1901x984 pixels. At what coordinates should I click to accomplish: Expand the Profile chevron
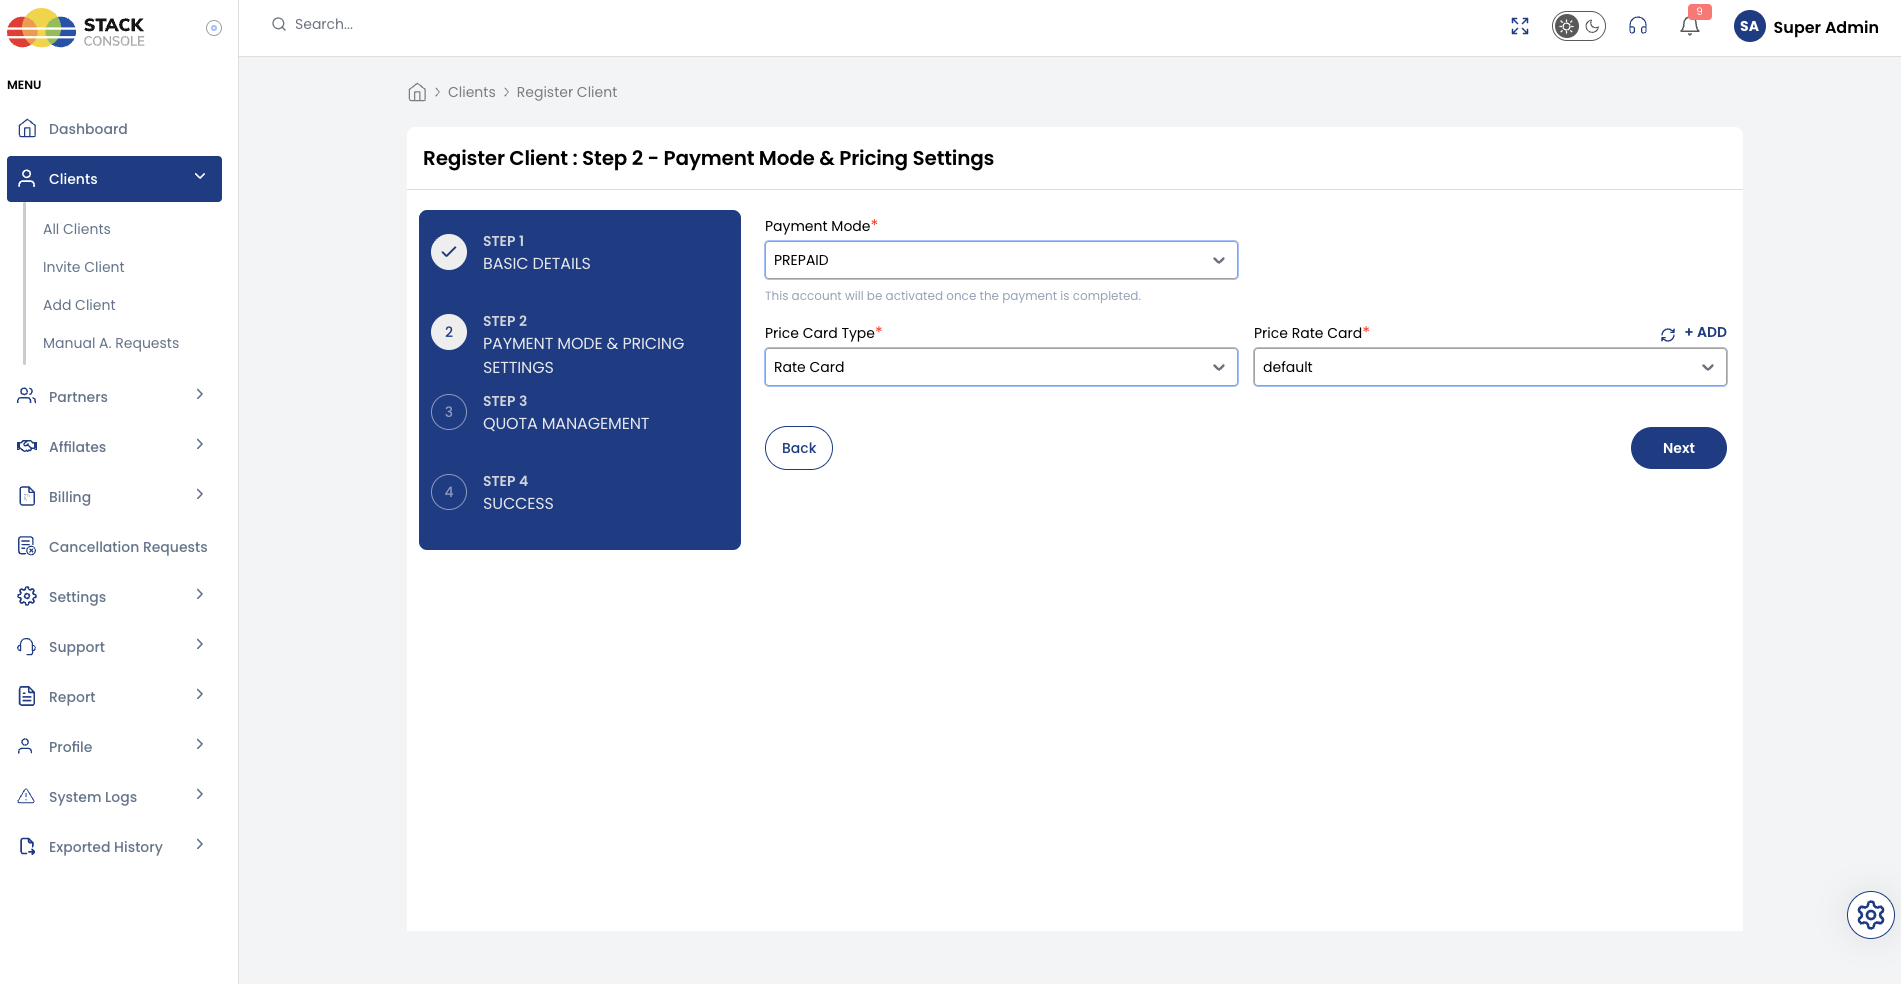[x=200, y=745]
